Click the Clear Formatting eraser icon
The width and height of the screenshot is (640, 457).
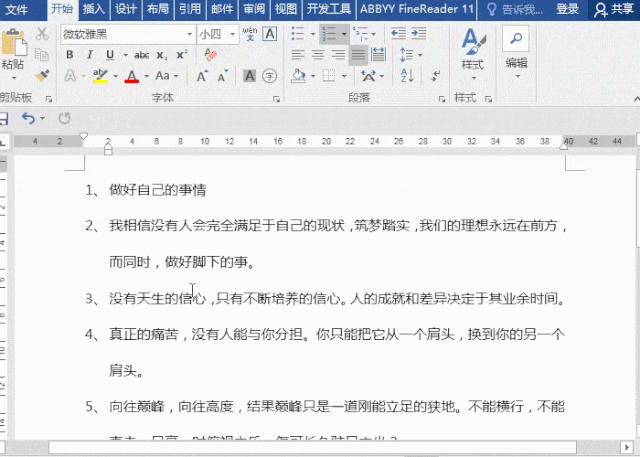211,54
